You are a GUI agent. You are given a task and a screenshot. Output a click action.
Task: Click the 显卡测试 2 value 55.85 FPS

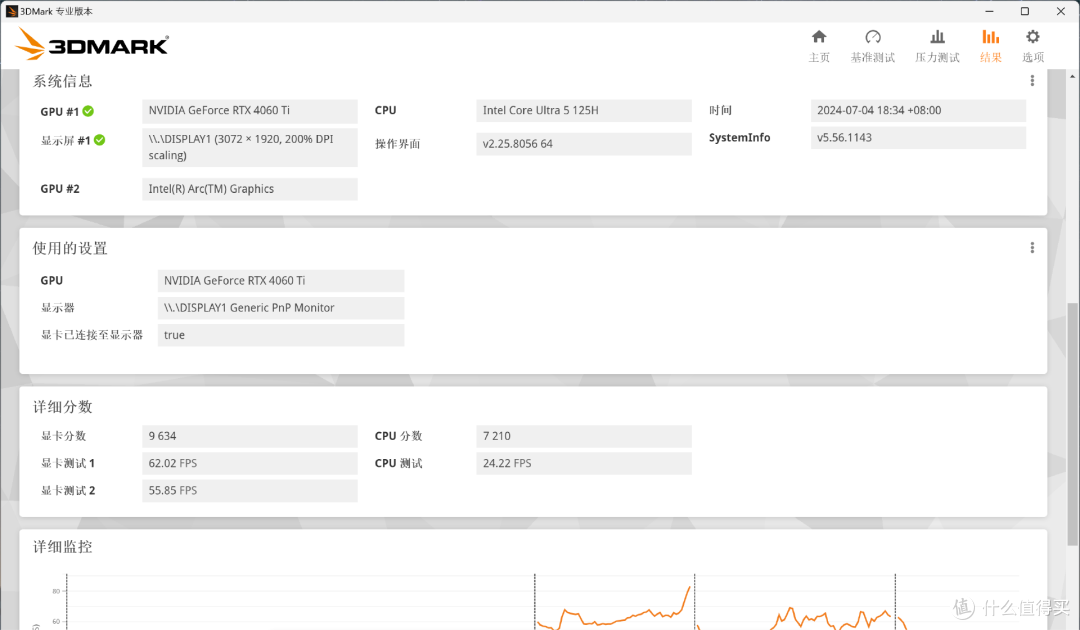[x=250, y=491]
